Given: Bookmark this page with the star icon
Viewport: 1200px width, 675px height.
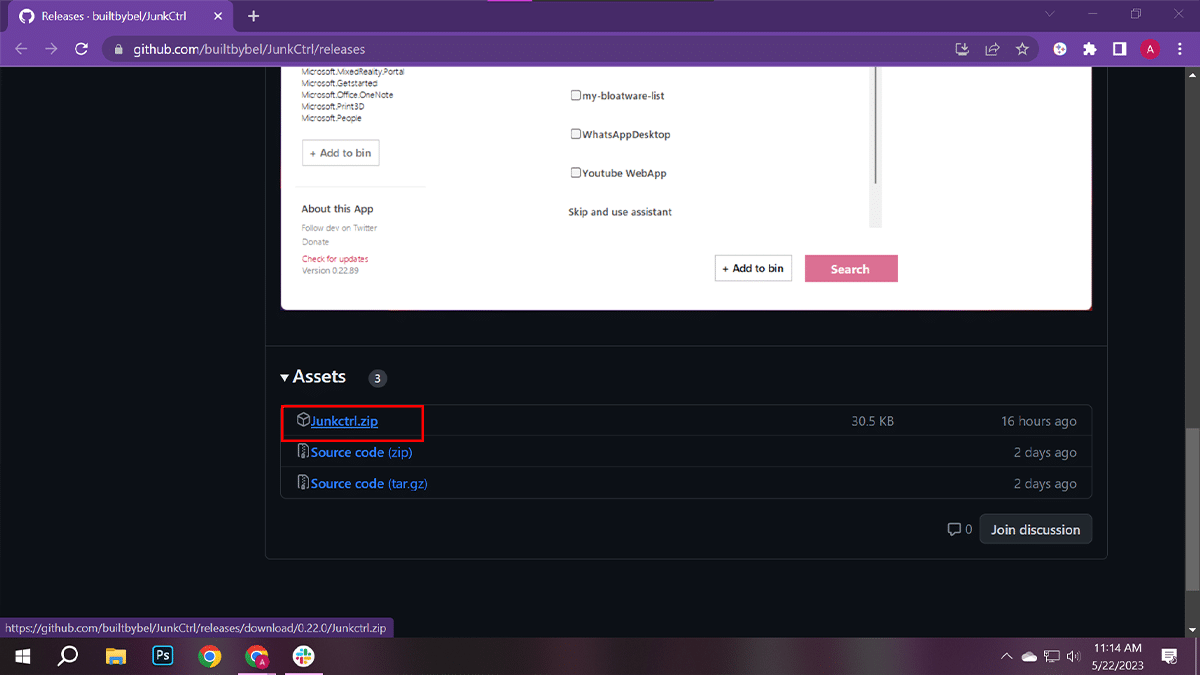Looking at the screenshot, I should pyautogui.click(x=1022, y=49).
